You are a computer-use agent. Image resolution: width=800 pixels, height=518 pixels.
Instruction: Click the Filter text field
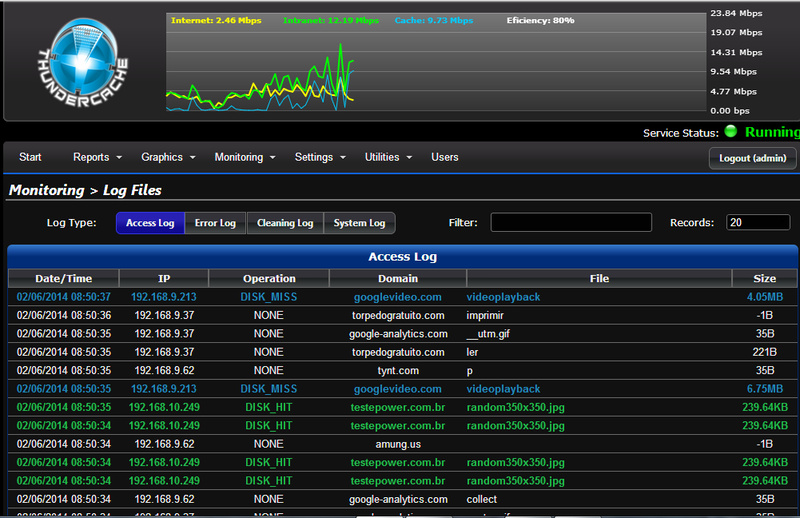click(x=571, y=223)
